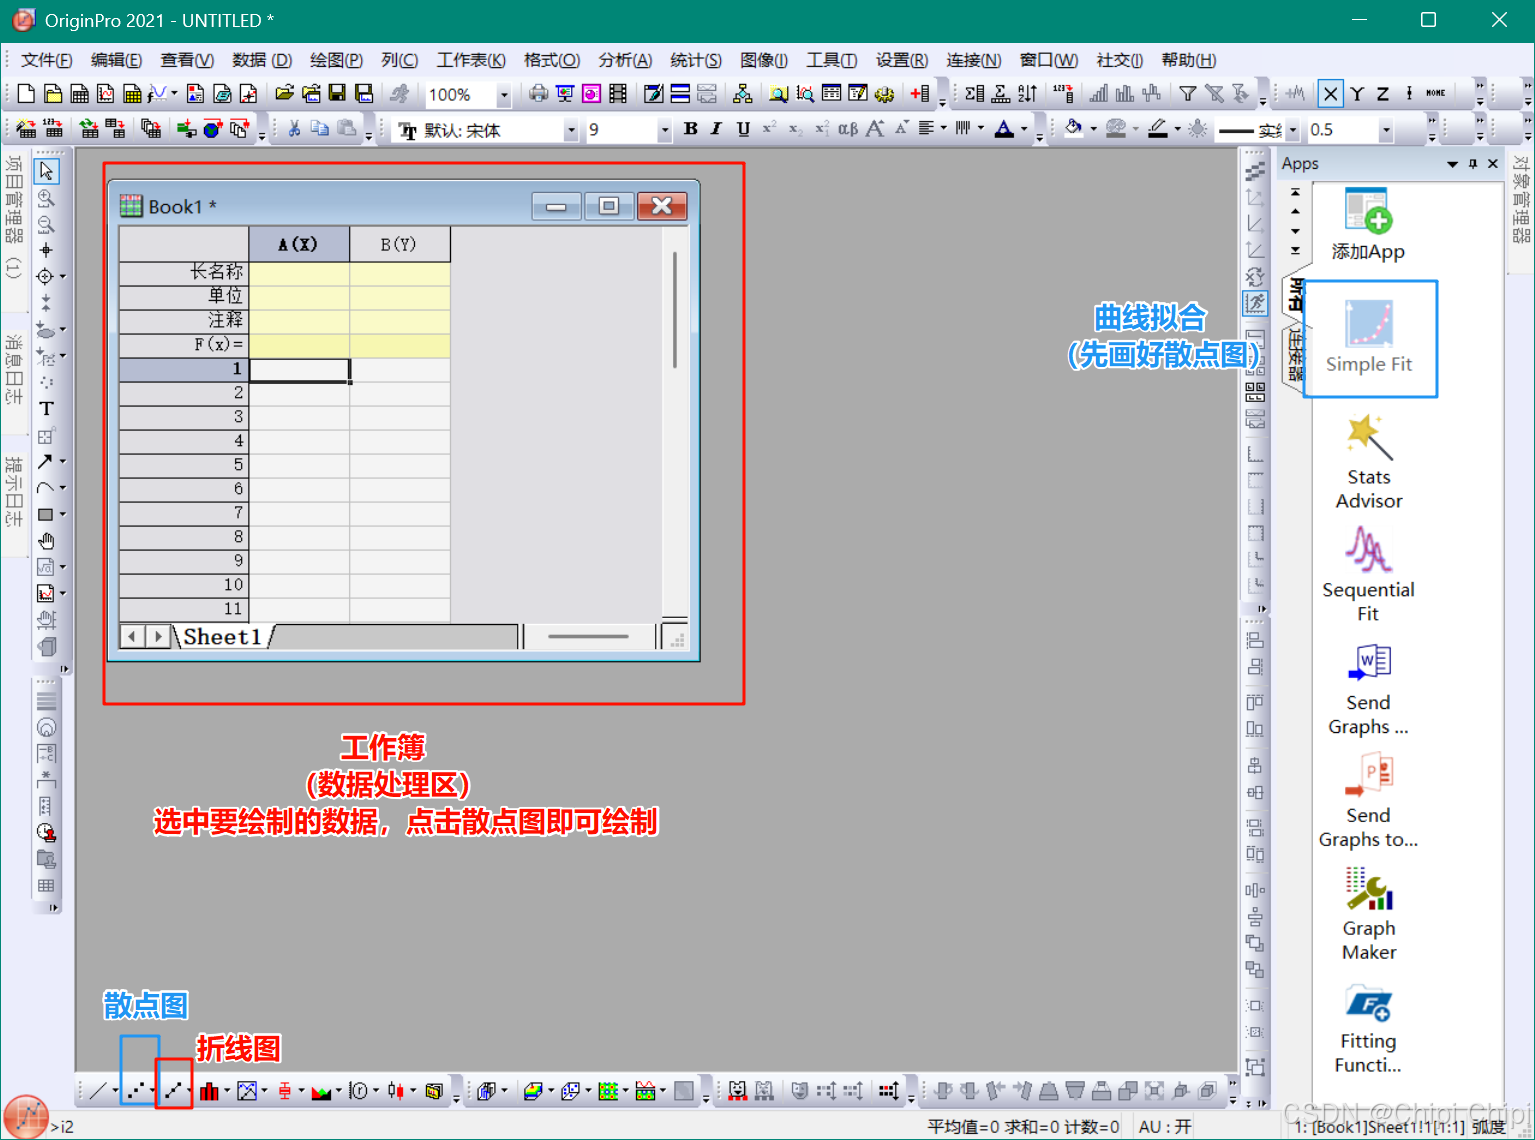Set column as Z designation
Viewport: 1535px width, 1140px height.
pyautogui.click(x=1383, y=94)
